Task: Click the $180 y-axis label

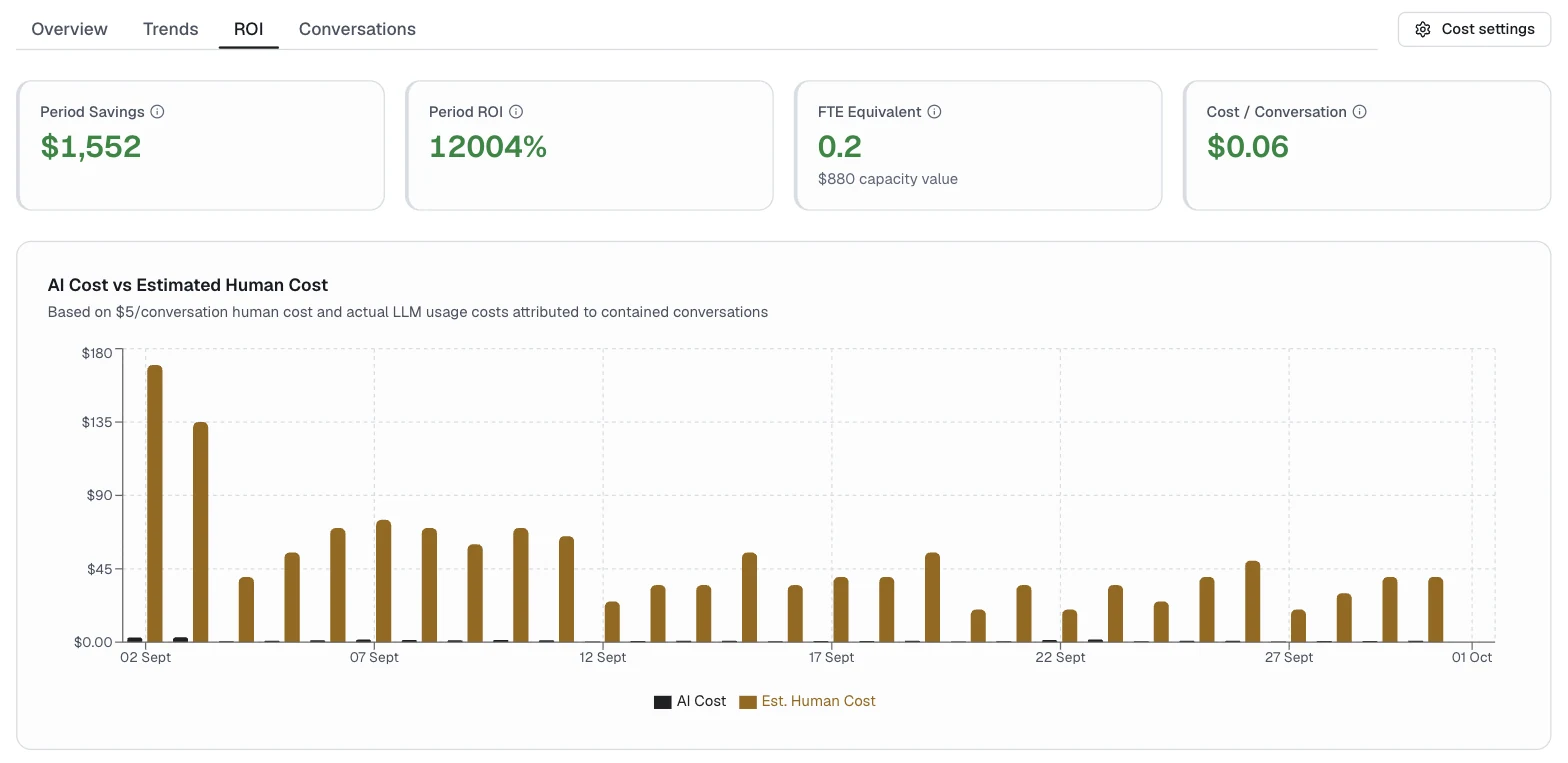Action: 97,353
